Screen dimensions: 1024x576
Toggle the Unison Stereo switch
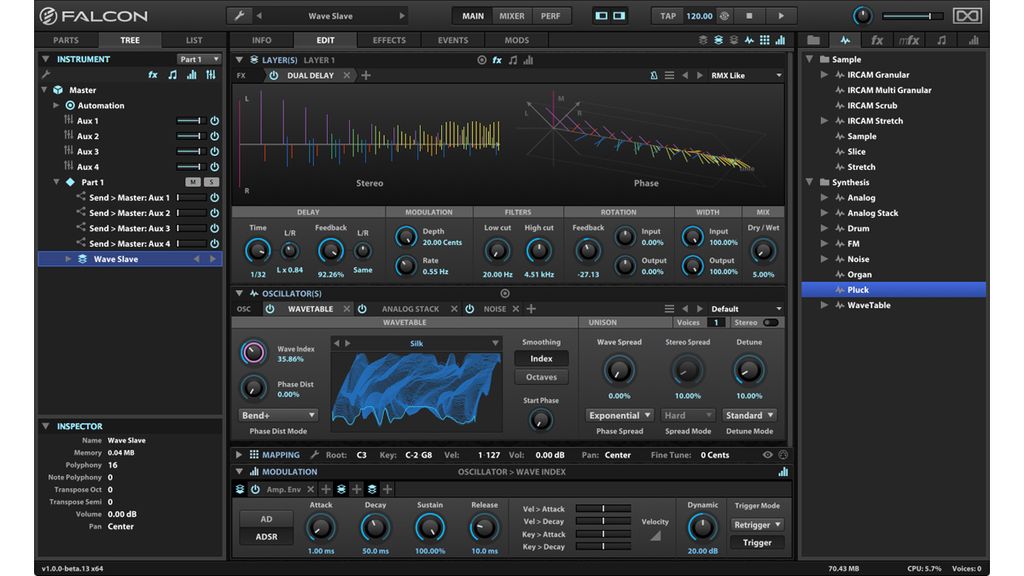771,323
